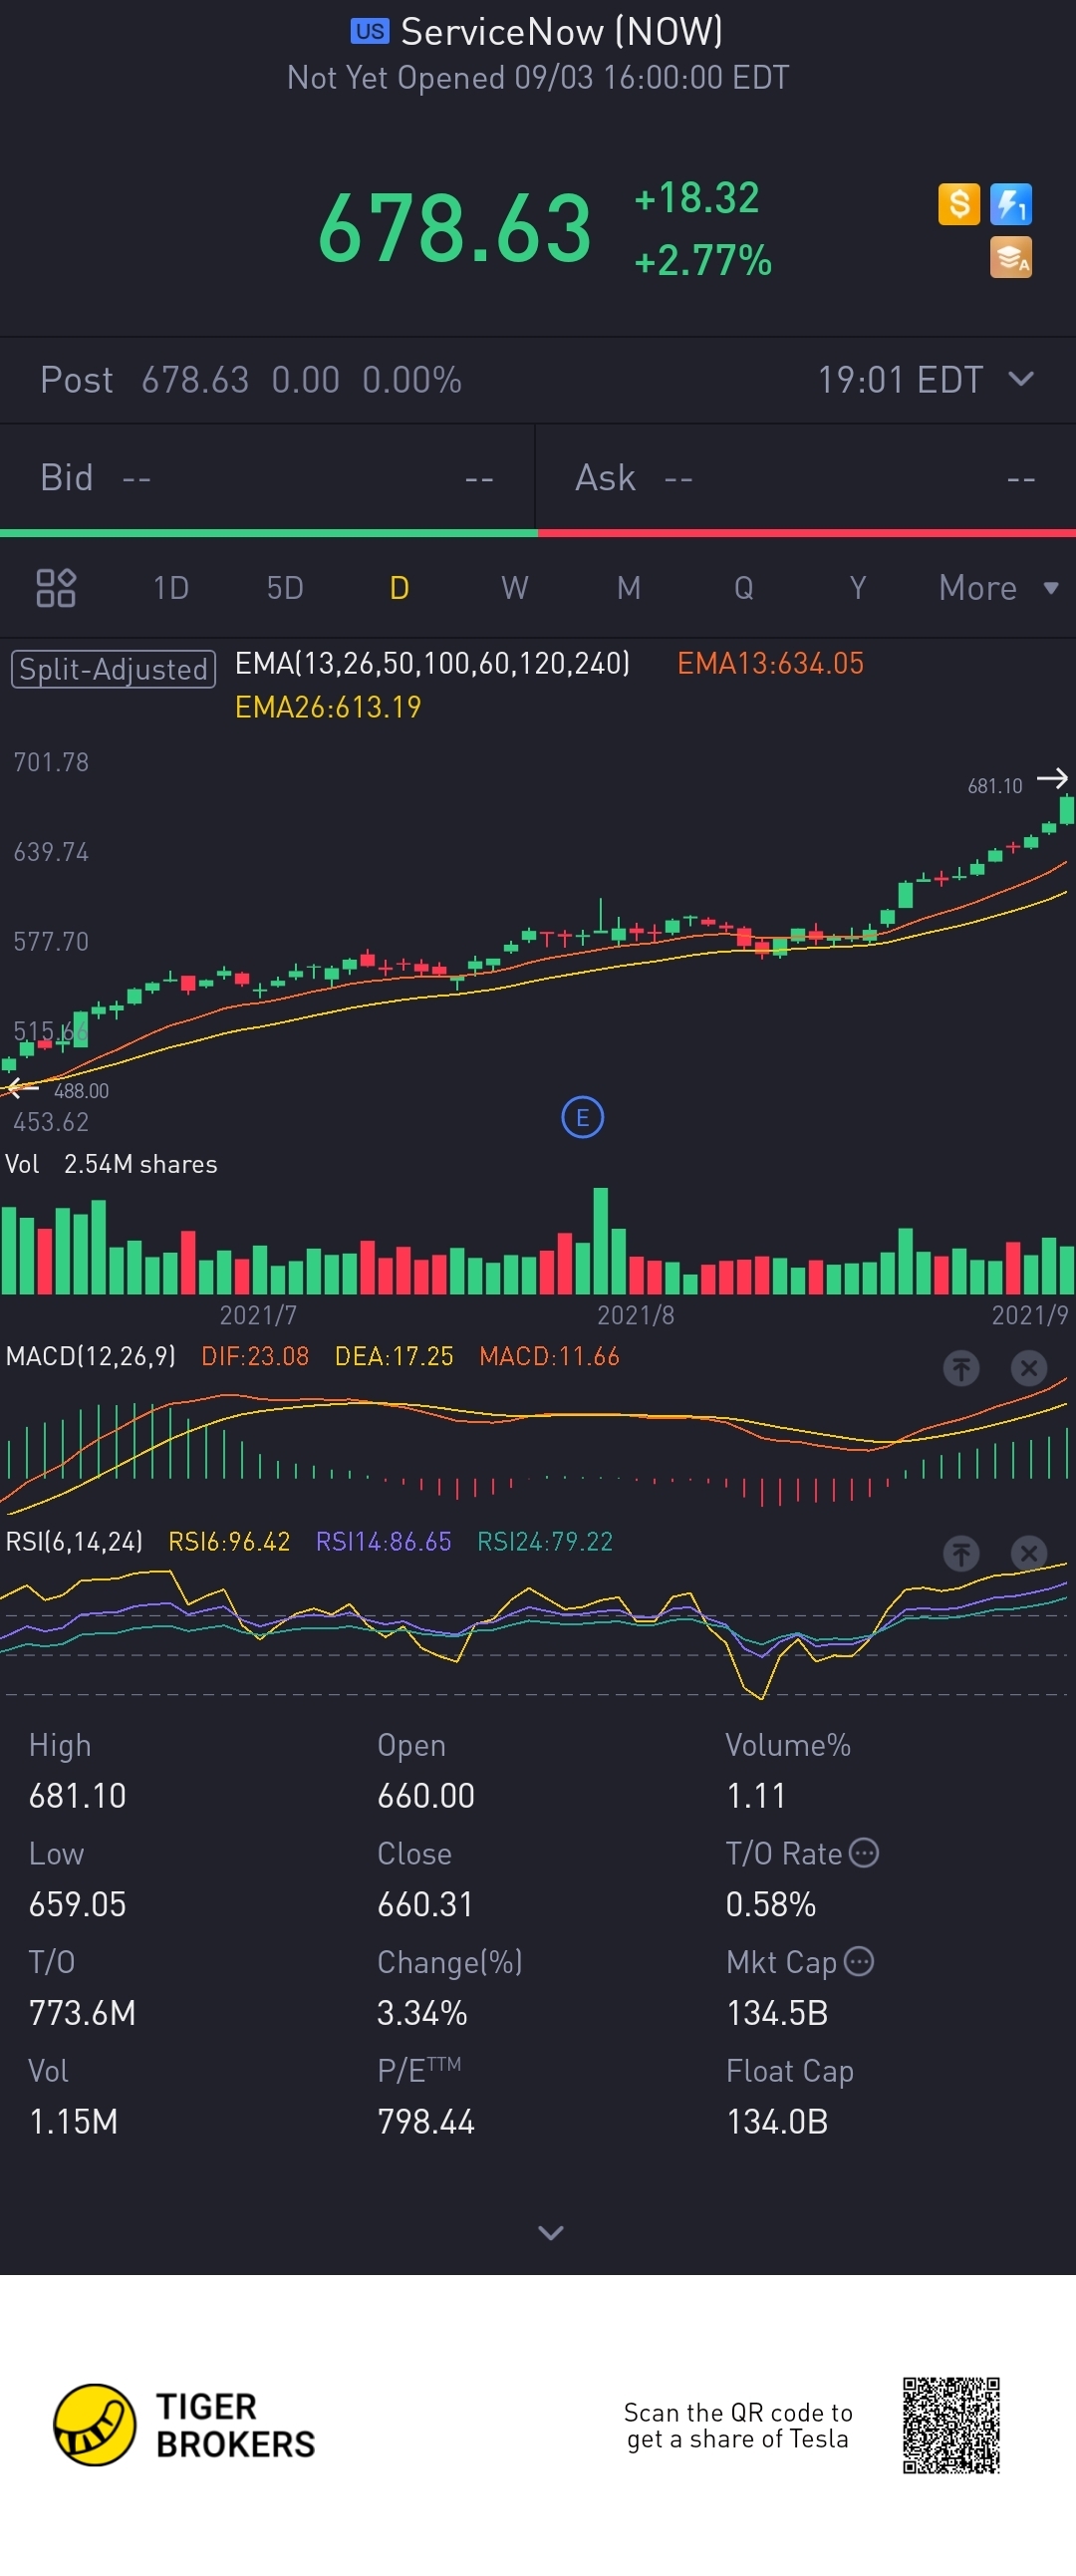
Task: Expand the post-market time dropdown
Action: click(1021, 379)
